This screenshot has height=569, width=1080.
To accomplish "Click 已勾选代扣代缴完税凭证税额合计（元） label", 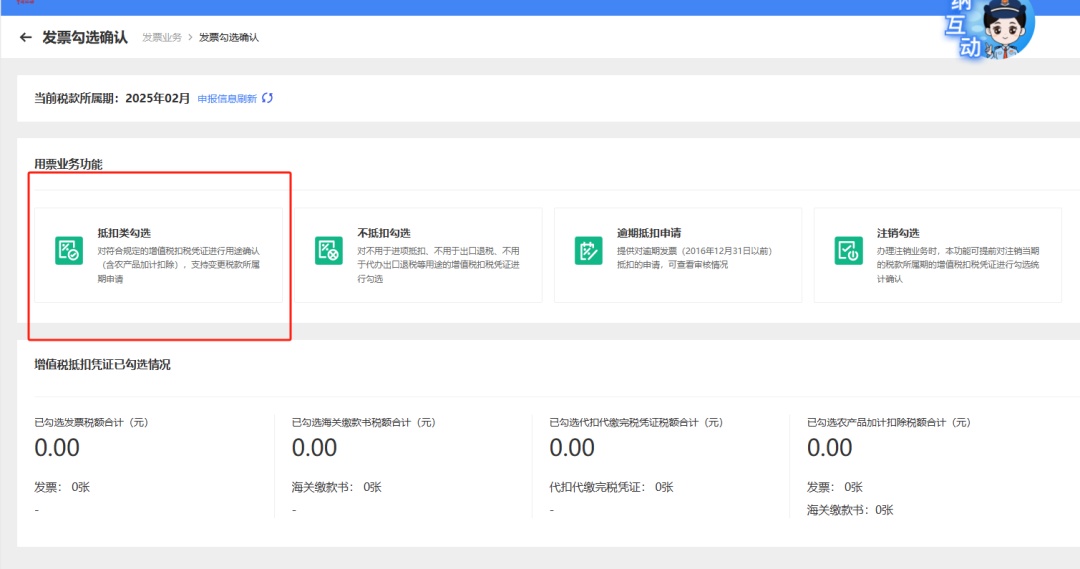I will (x=636, y=422).
